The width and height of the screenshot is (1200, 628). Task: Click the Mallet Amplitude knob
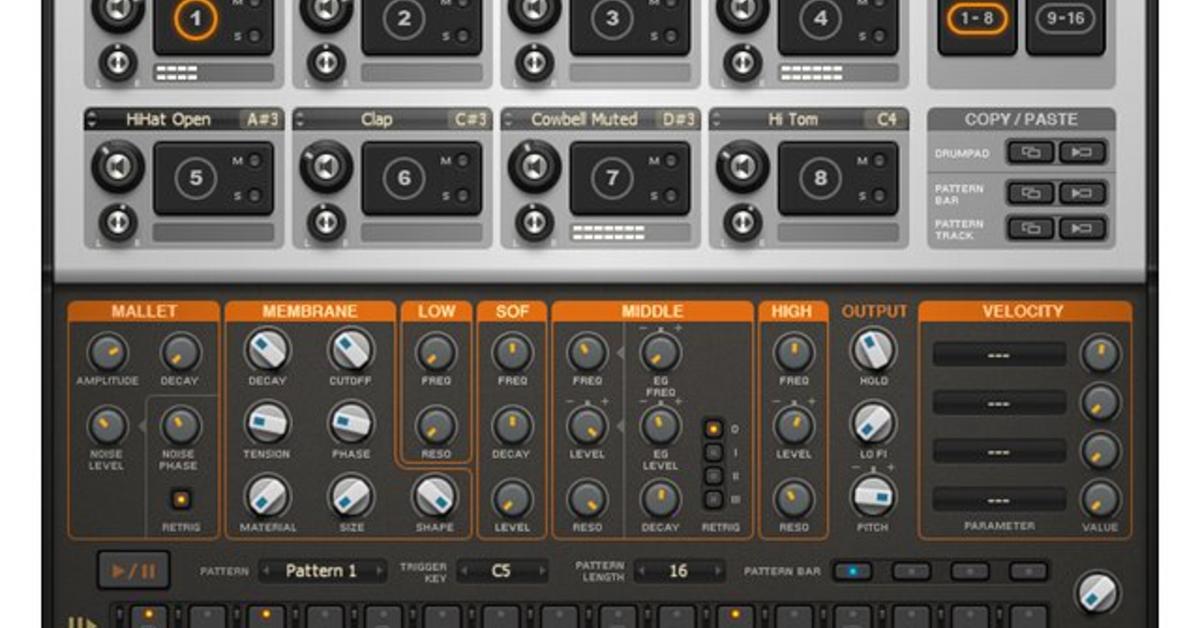click(x=106, y=352)
